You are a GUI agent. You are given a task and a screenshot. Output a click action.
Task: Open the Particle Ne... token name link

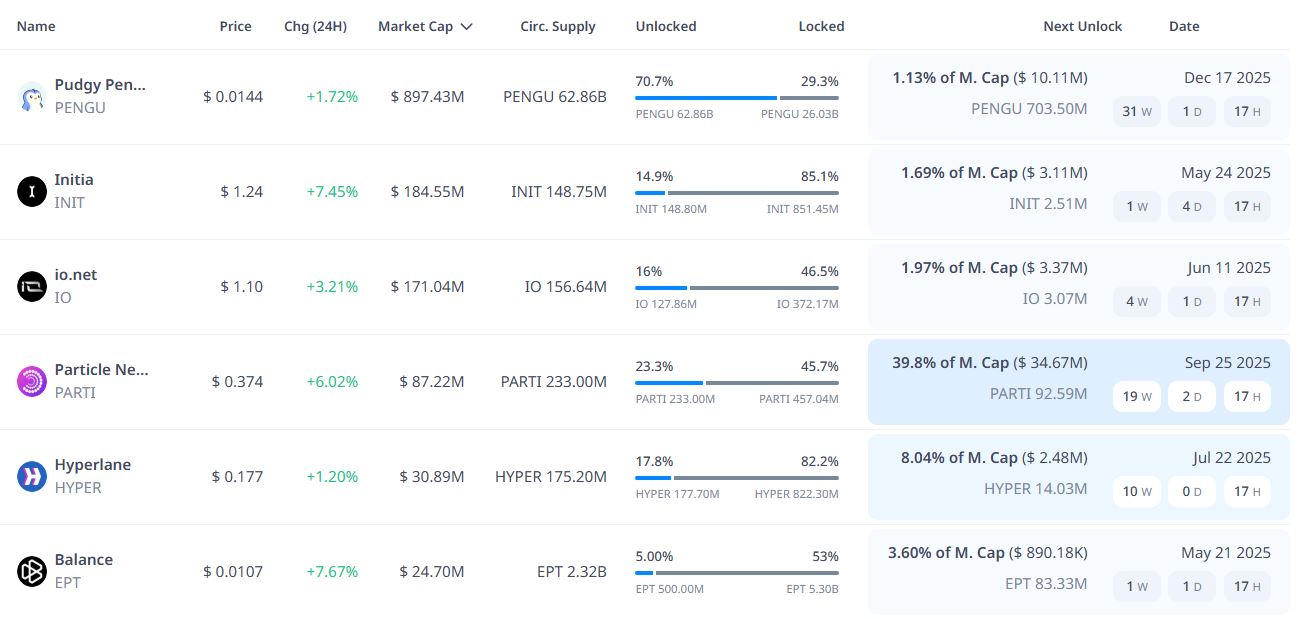click(101, 369)
